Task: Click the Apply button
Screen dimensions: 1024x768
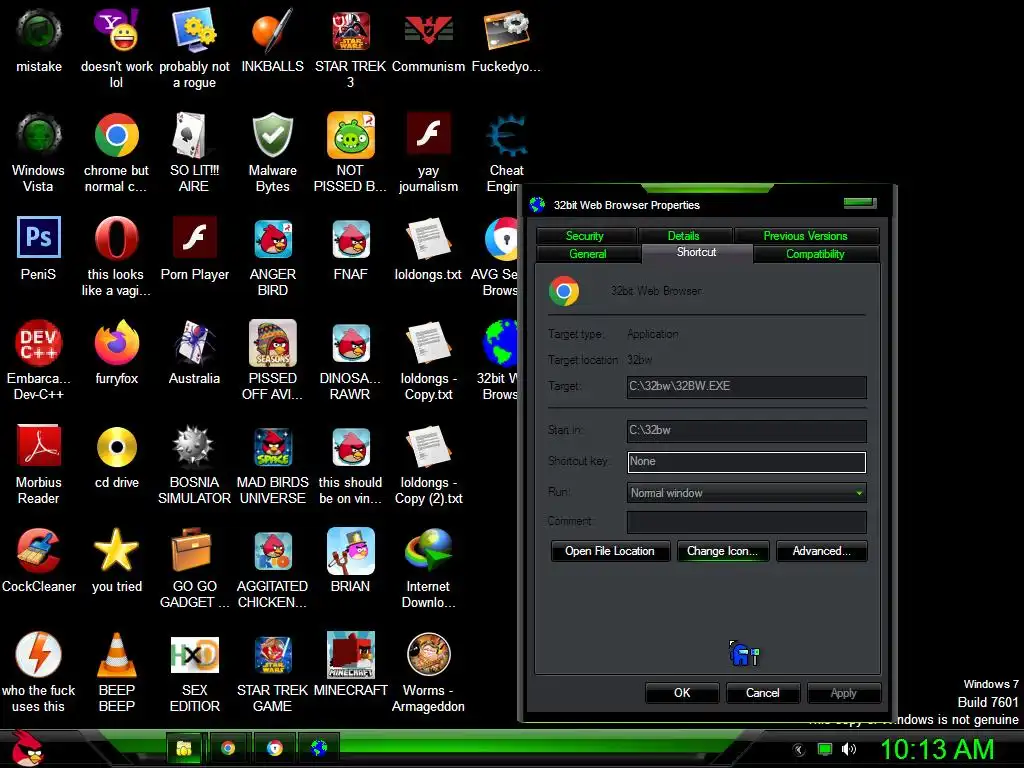Action: (x=844, y=693)
